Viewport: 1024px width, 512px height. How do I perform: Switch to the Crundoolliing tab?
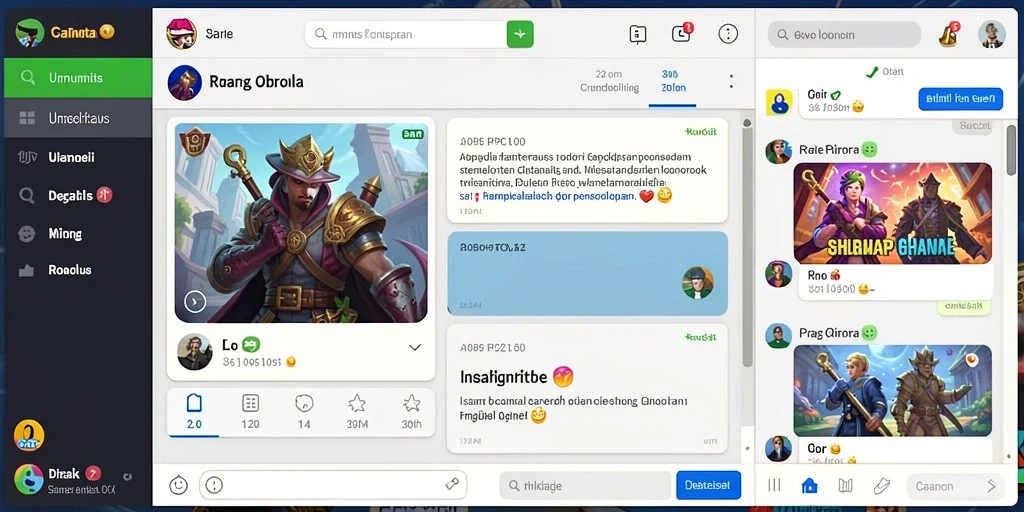(x=609, y=81)
